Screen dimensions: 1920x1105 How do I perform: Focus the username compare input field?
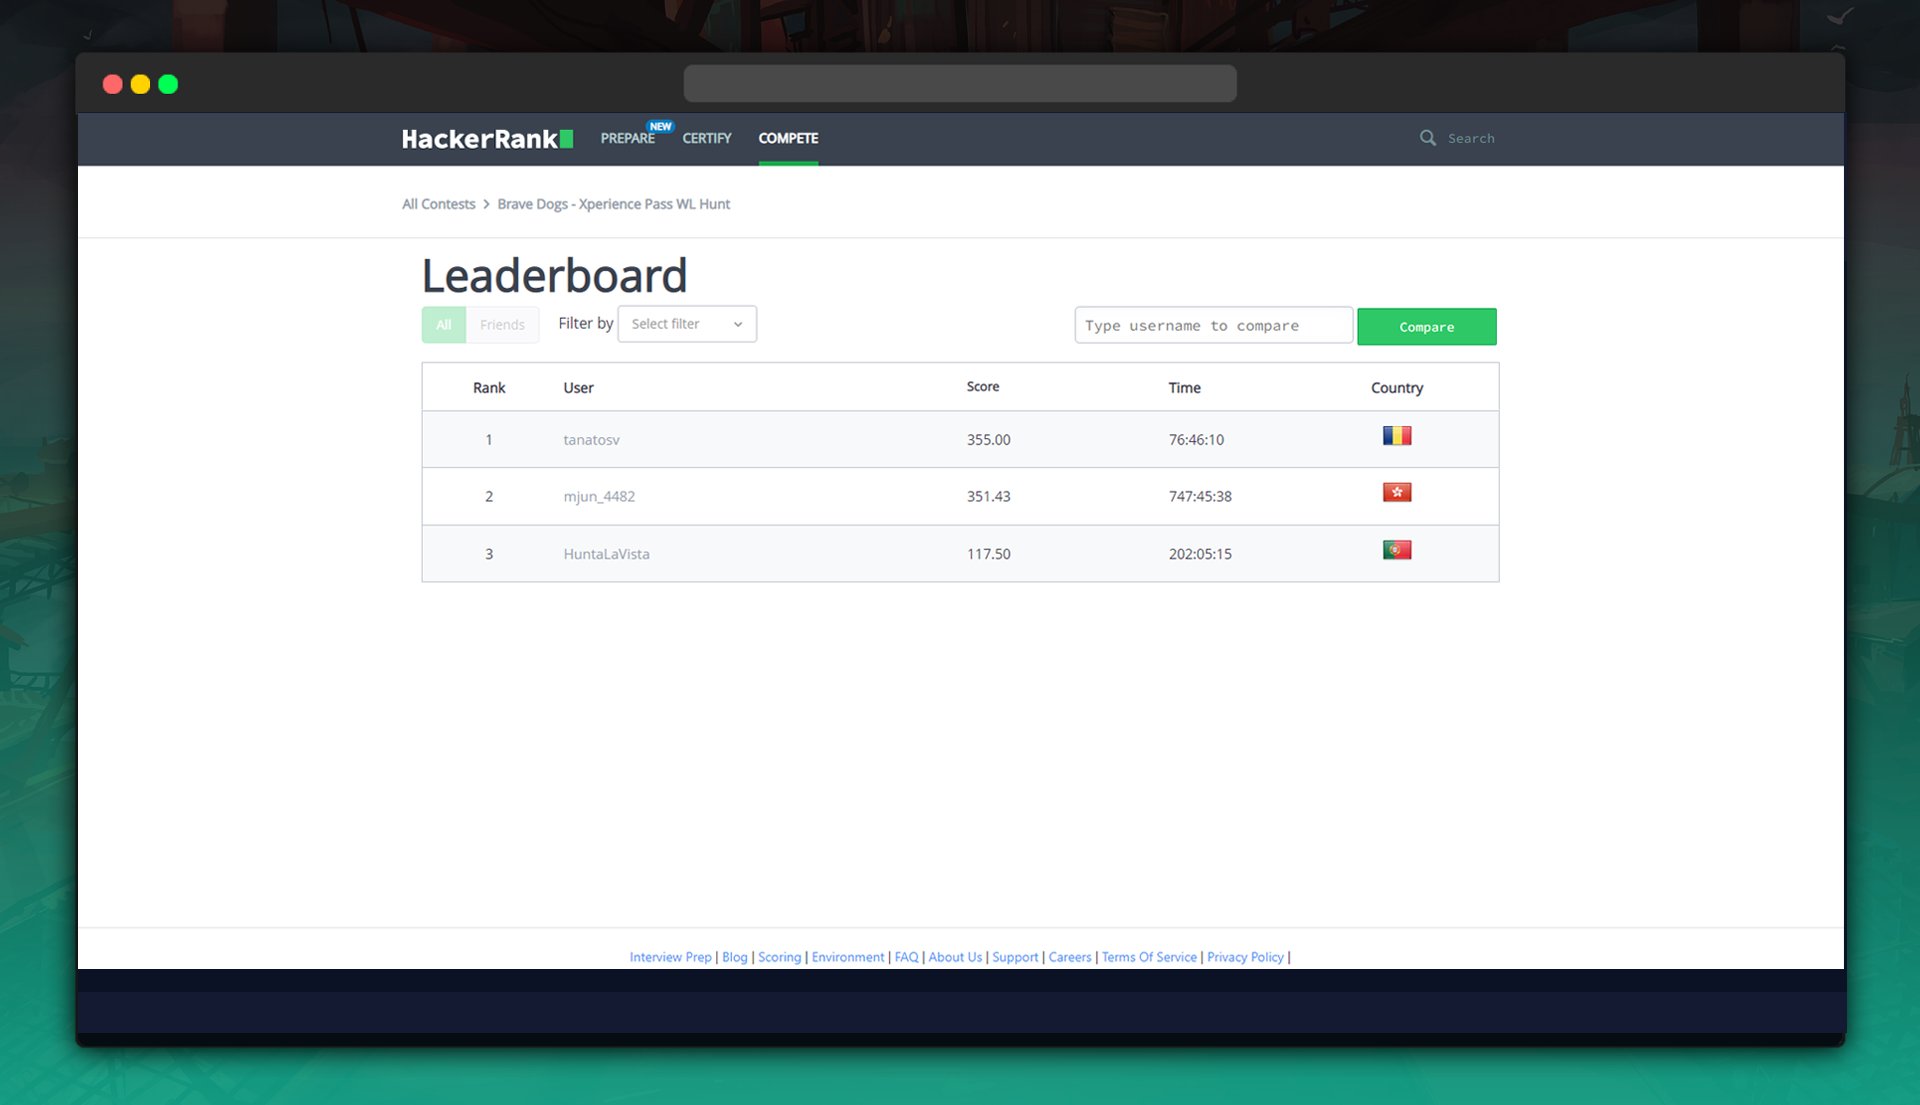click(x=1212, y=326)
